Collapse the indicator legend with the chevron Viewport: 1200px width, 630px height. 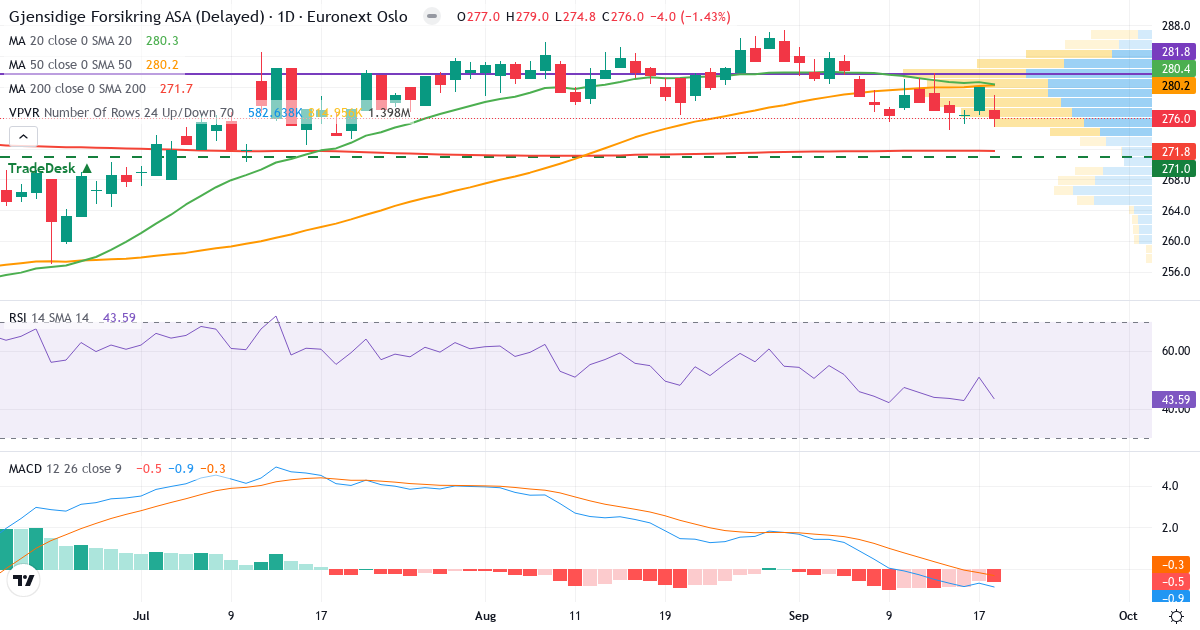tap(24, 137)
